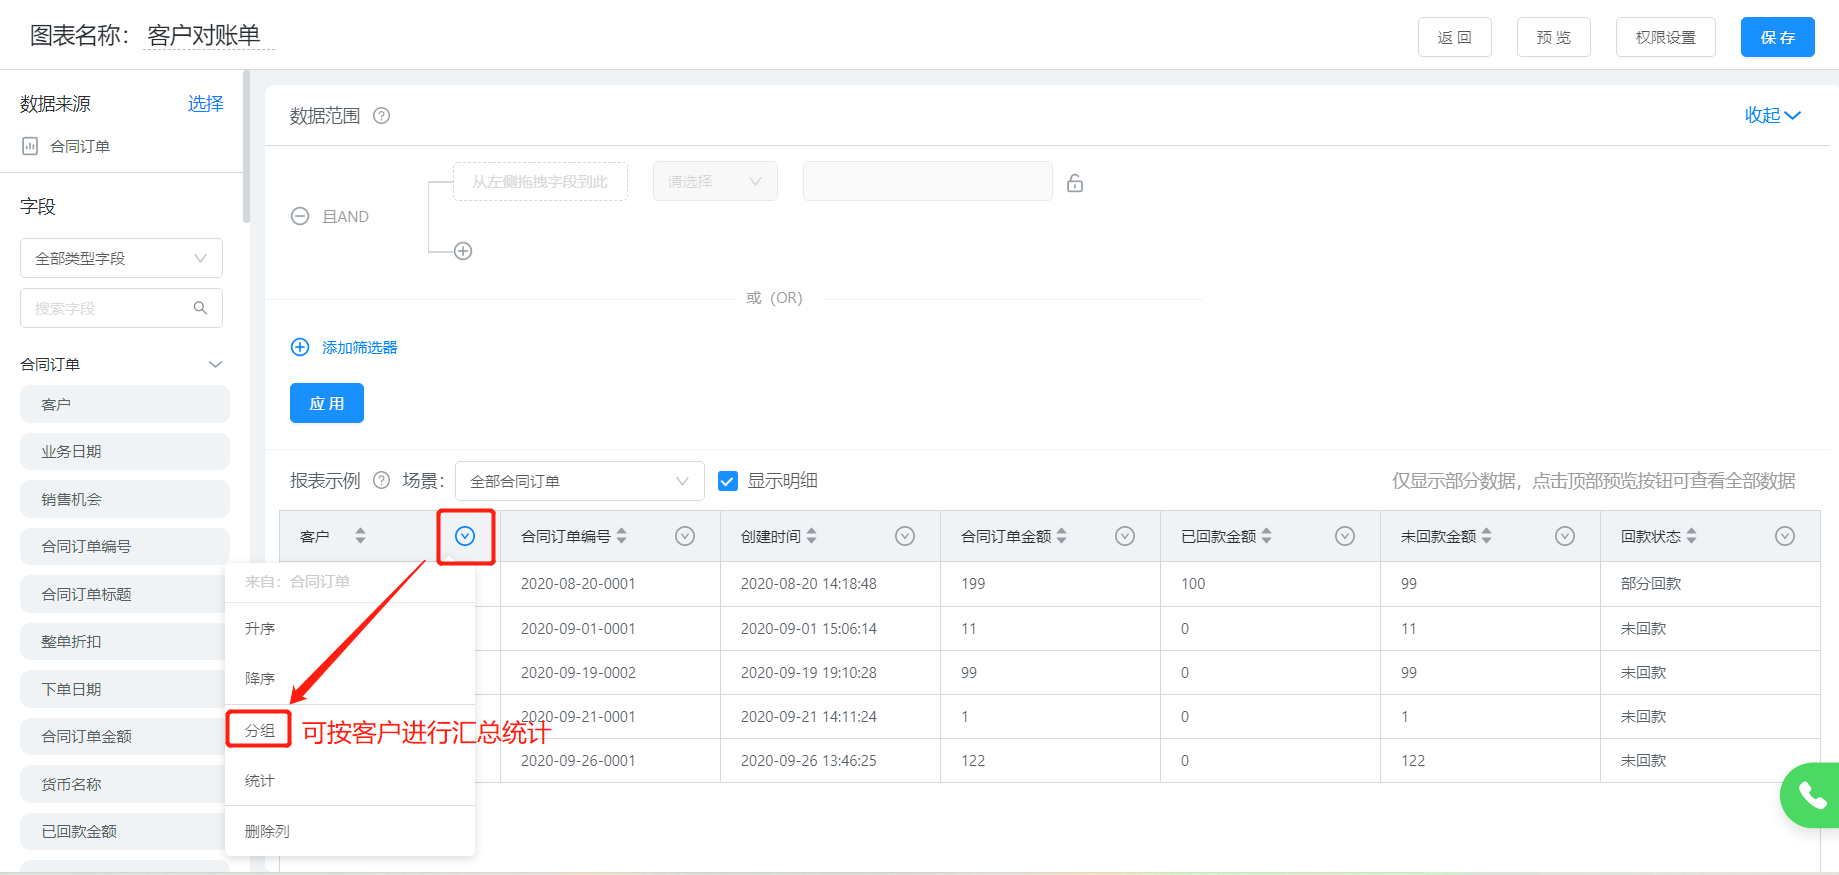The height and width of the screenshot is (875, 1839).
Task: Click 添加筛选器 link
Action: pos(360,347)
